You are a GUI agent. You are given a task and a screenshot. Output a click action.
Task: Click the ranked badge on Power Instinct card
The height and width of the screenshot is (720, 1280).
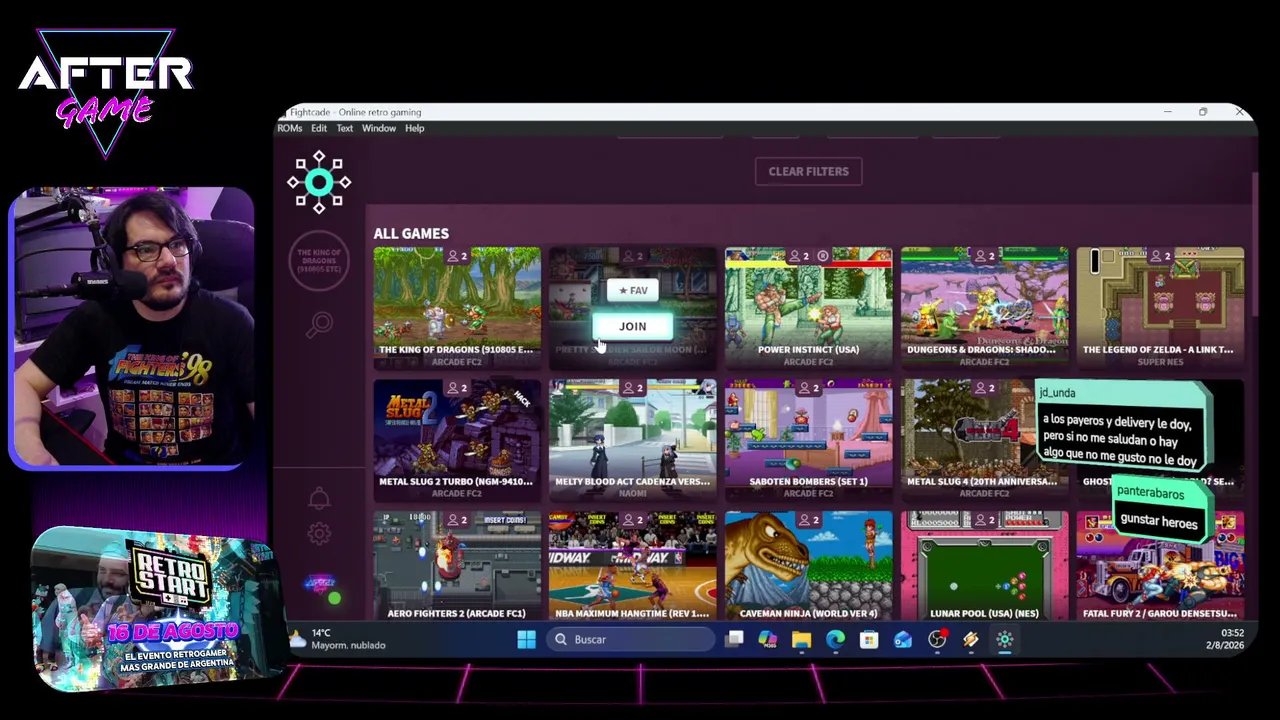(x=823, y=256)
